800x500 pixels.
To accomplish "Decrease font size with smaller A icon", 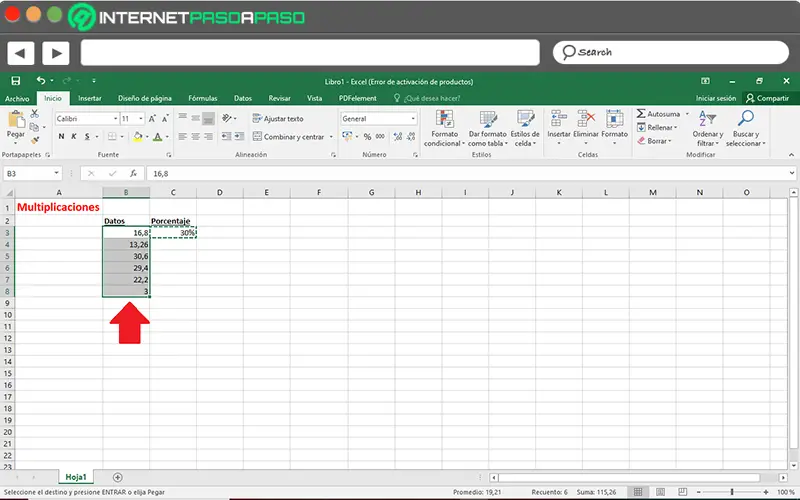I will click(x=165, y=118).
